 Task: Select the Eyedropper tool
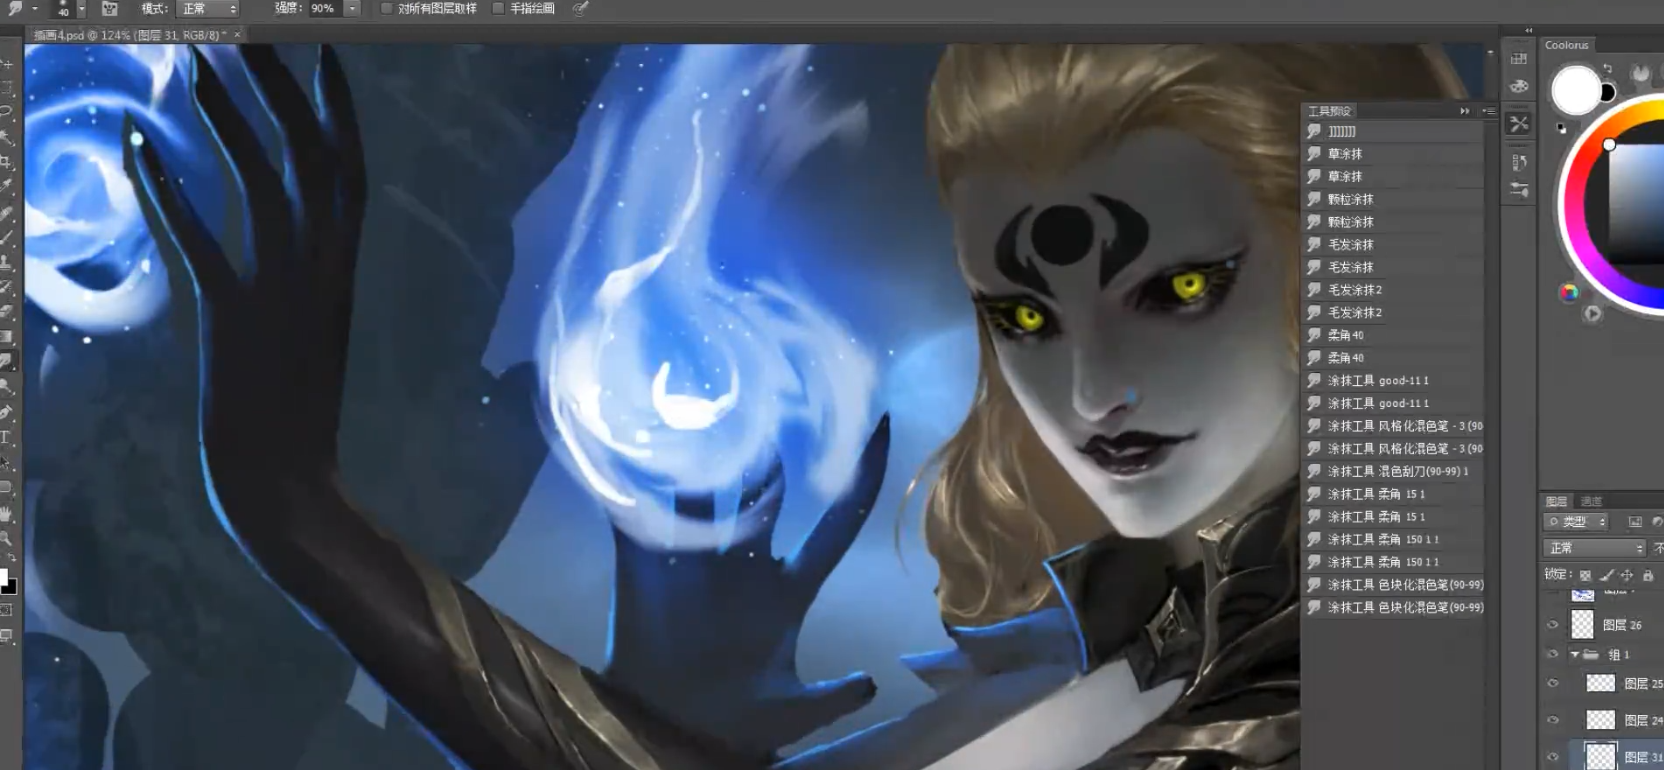(x=7, y=186)
